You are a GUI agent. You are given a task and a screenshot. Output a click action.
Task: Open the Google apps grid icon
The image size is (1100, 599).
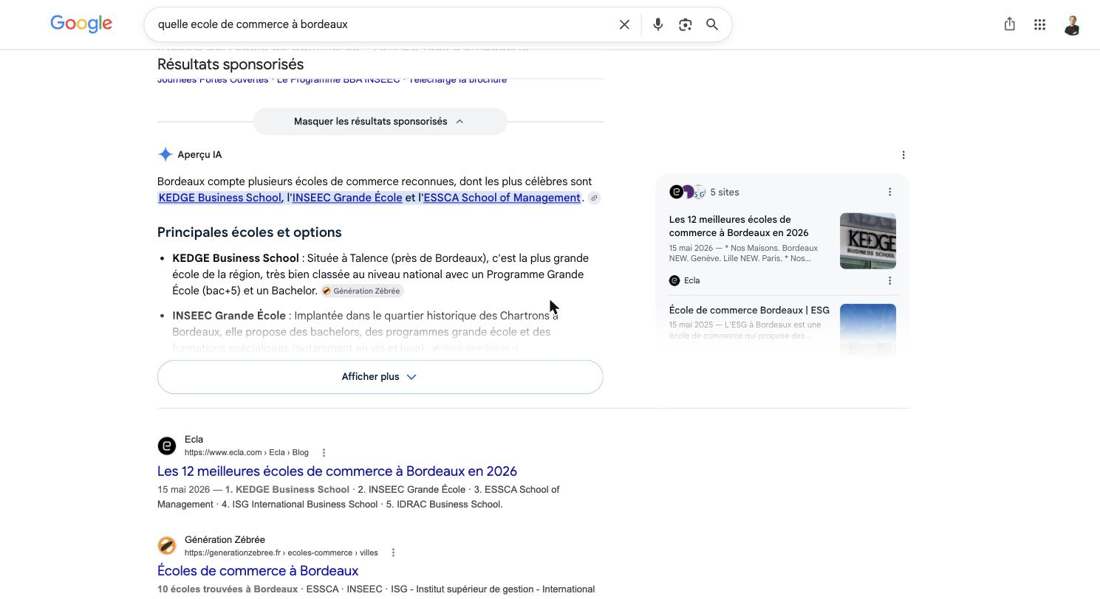pos(1040,25)
